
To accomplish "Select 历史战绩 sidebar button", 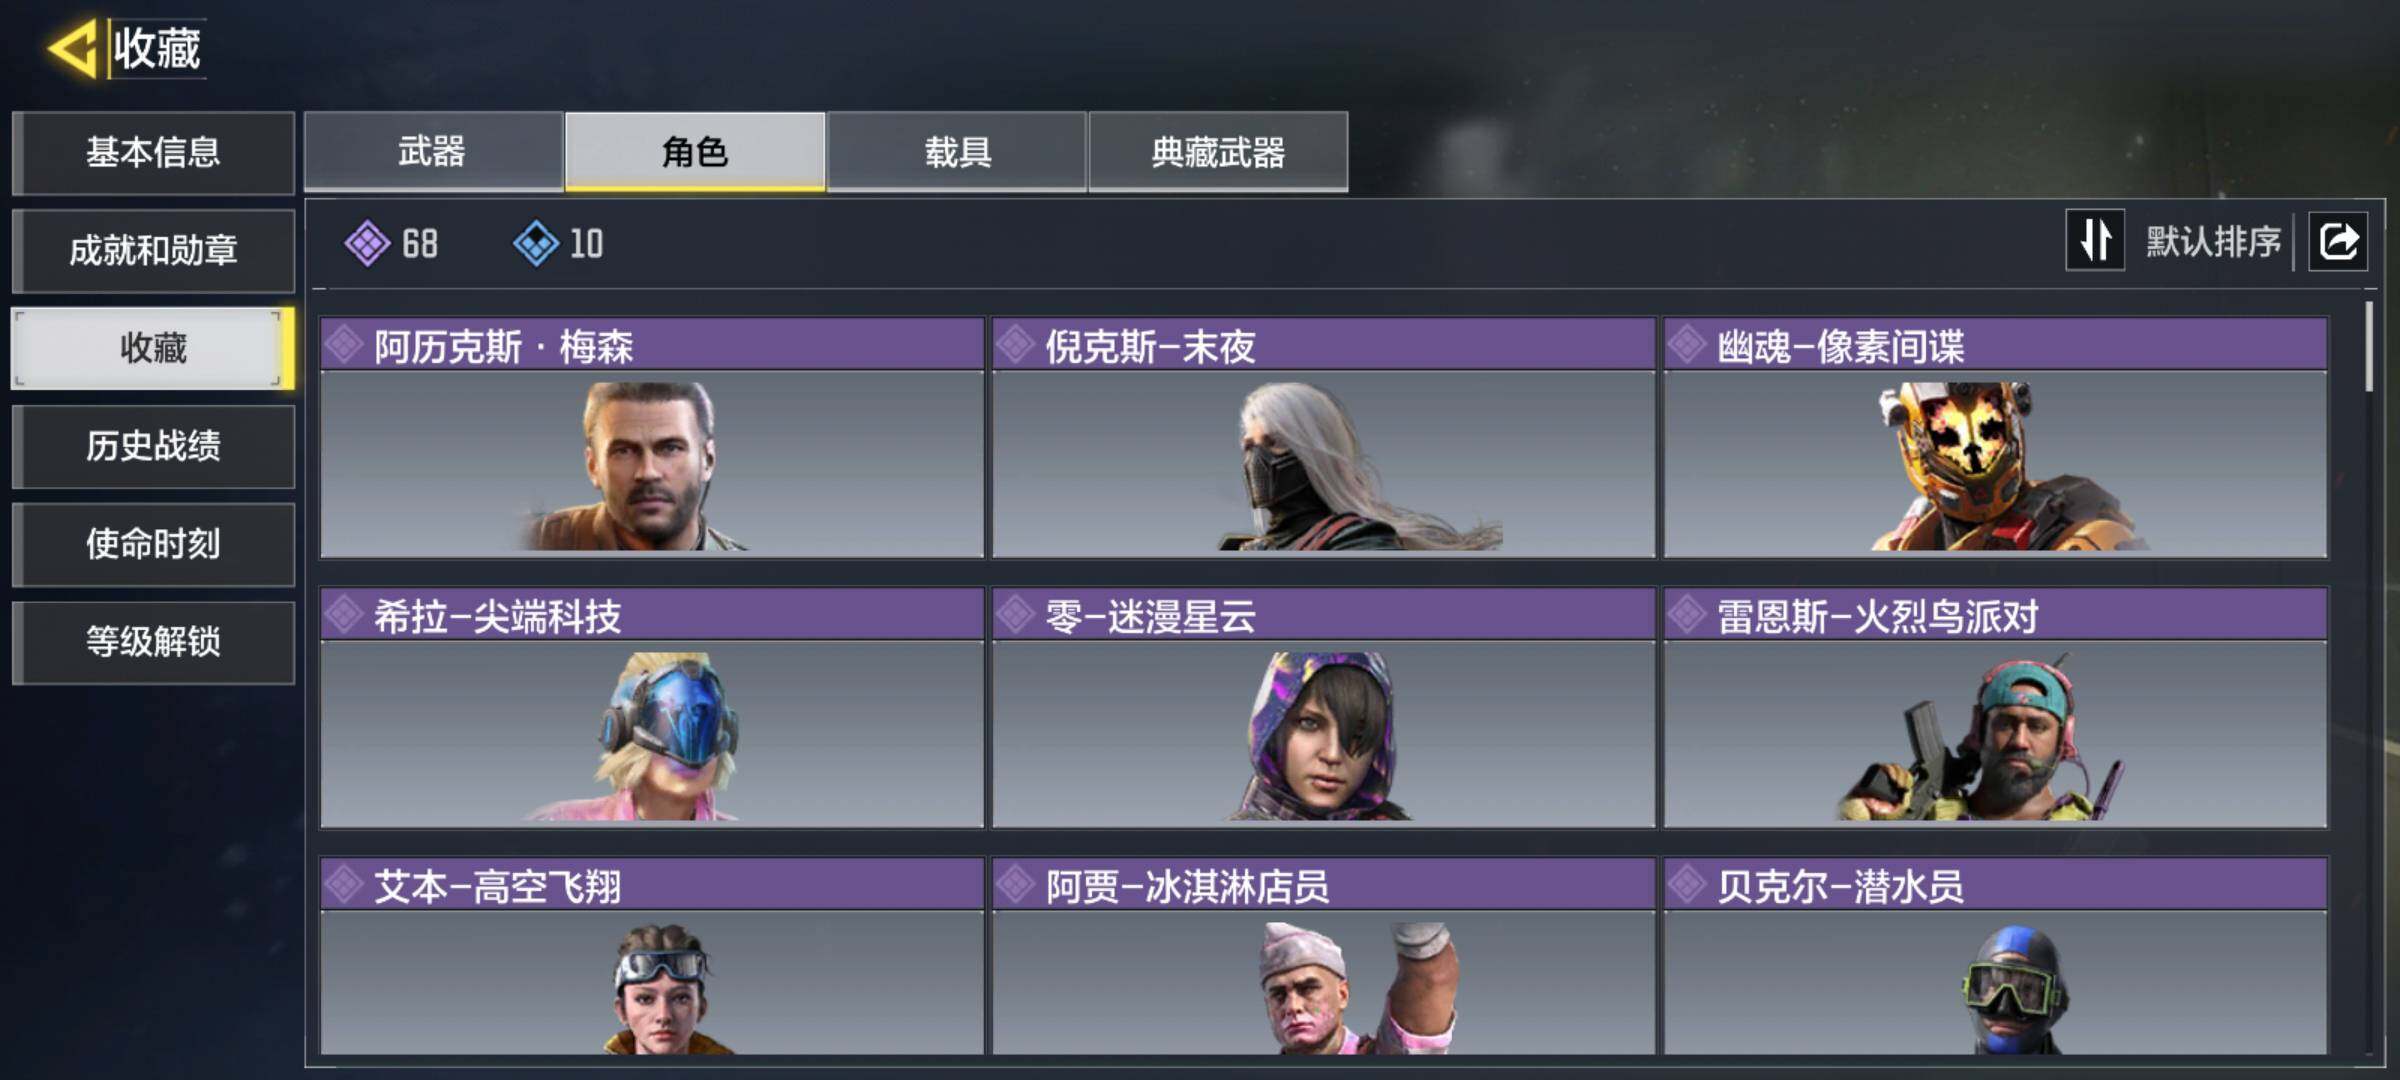I will [153, 446].
